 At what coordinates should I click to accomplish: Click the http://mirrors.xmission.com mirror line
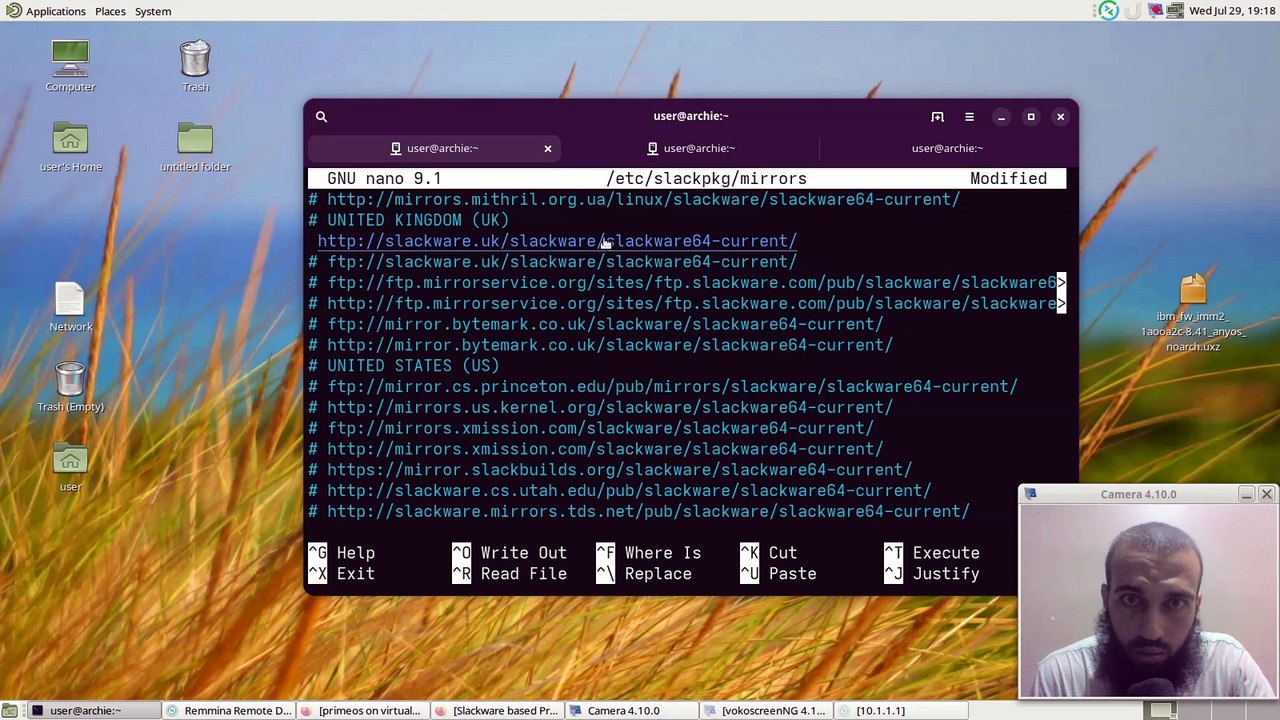pos(596,449)
